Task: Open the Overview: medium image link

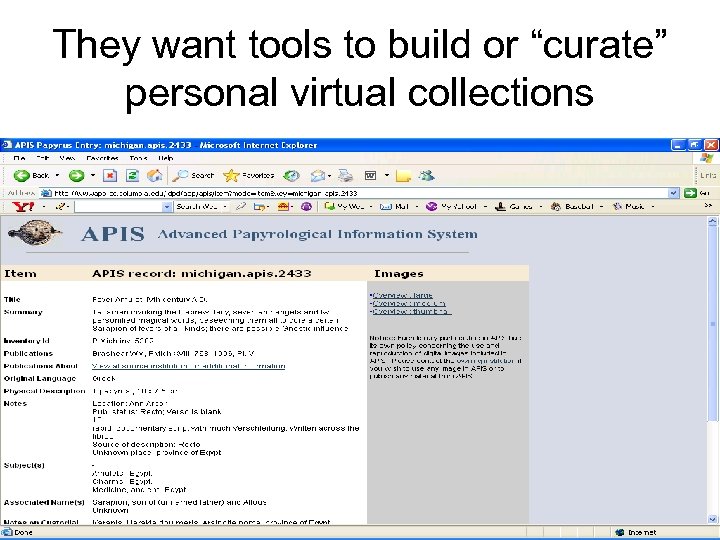Action: point(409,303)
